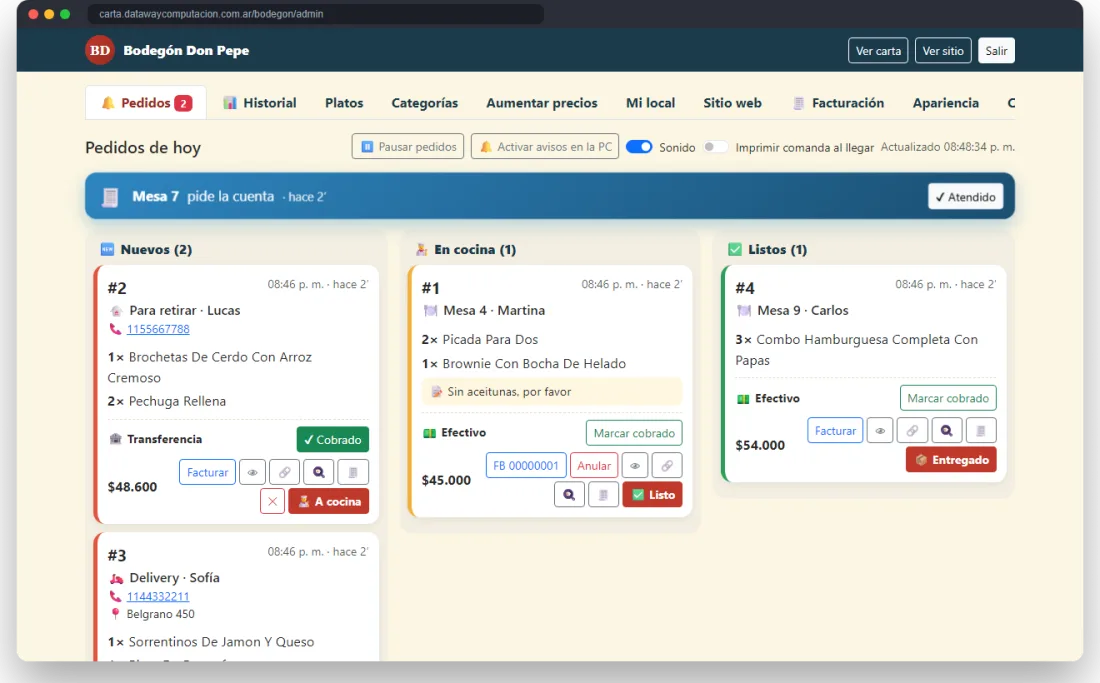The image size is (1100, 683).
Task: Toggle the Cobrado status on order #2
Action: [x=333, y=440]
